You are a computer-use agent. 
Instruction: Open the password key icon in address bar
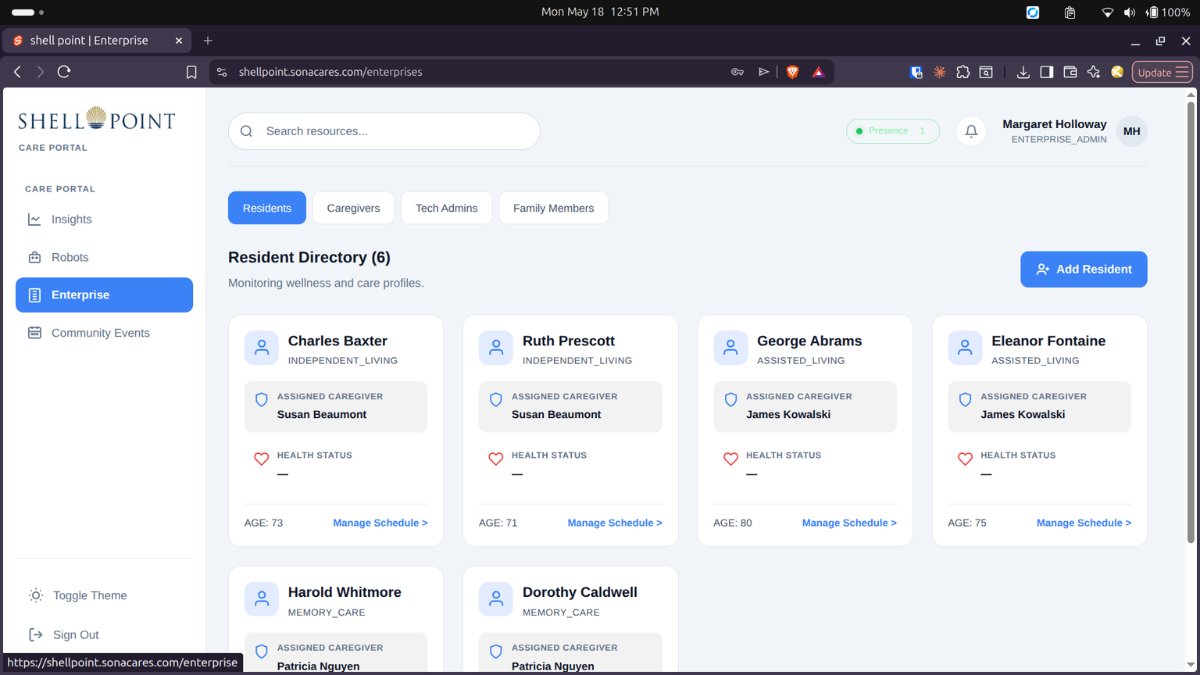(737, 72)
